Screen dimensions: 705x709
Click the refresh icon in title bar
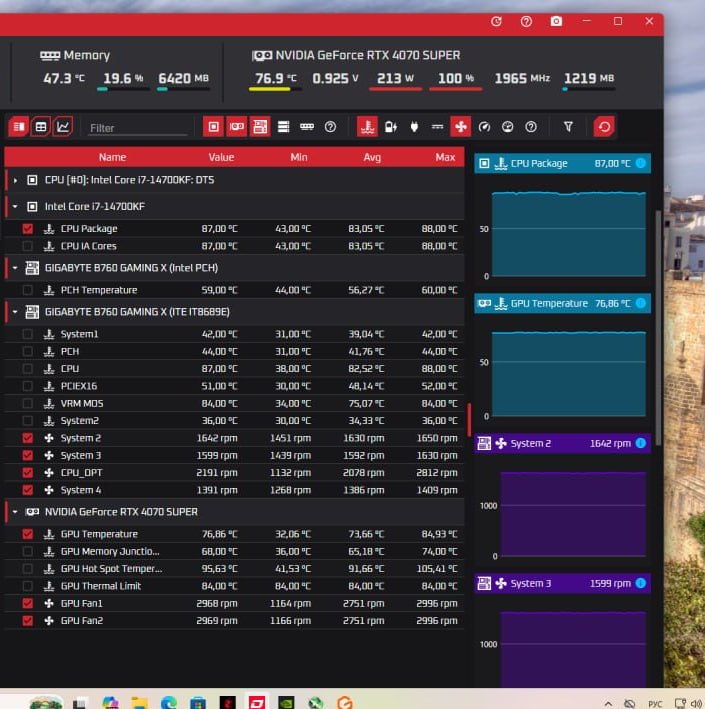(496, 21)
